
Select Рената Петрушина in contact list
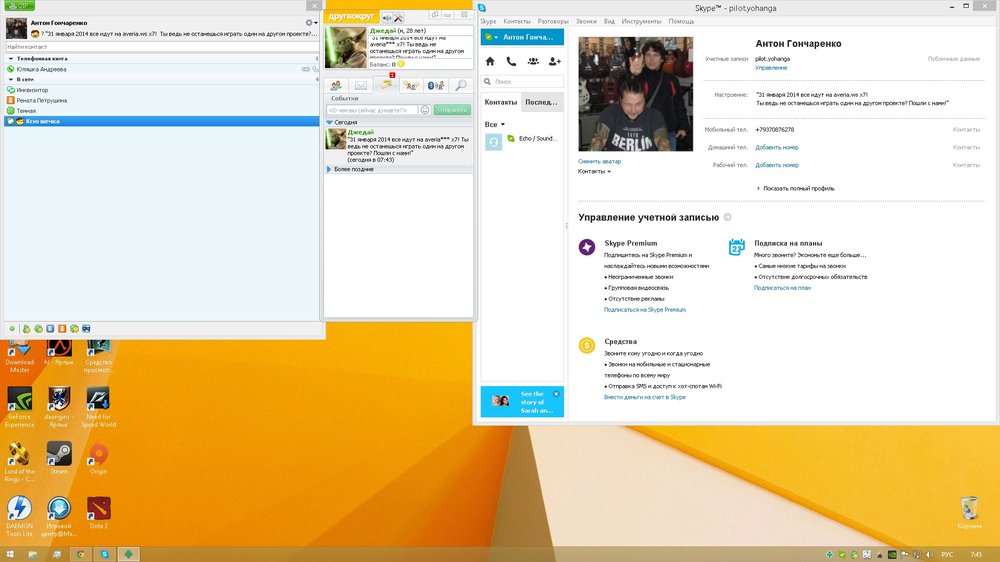40,100
